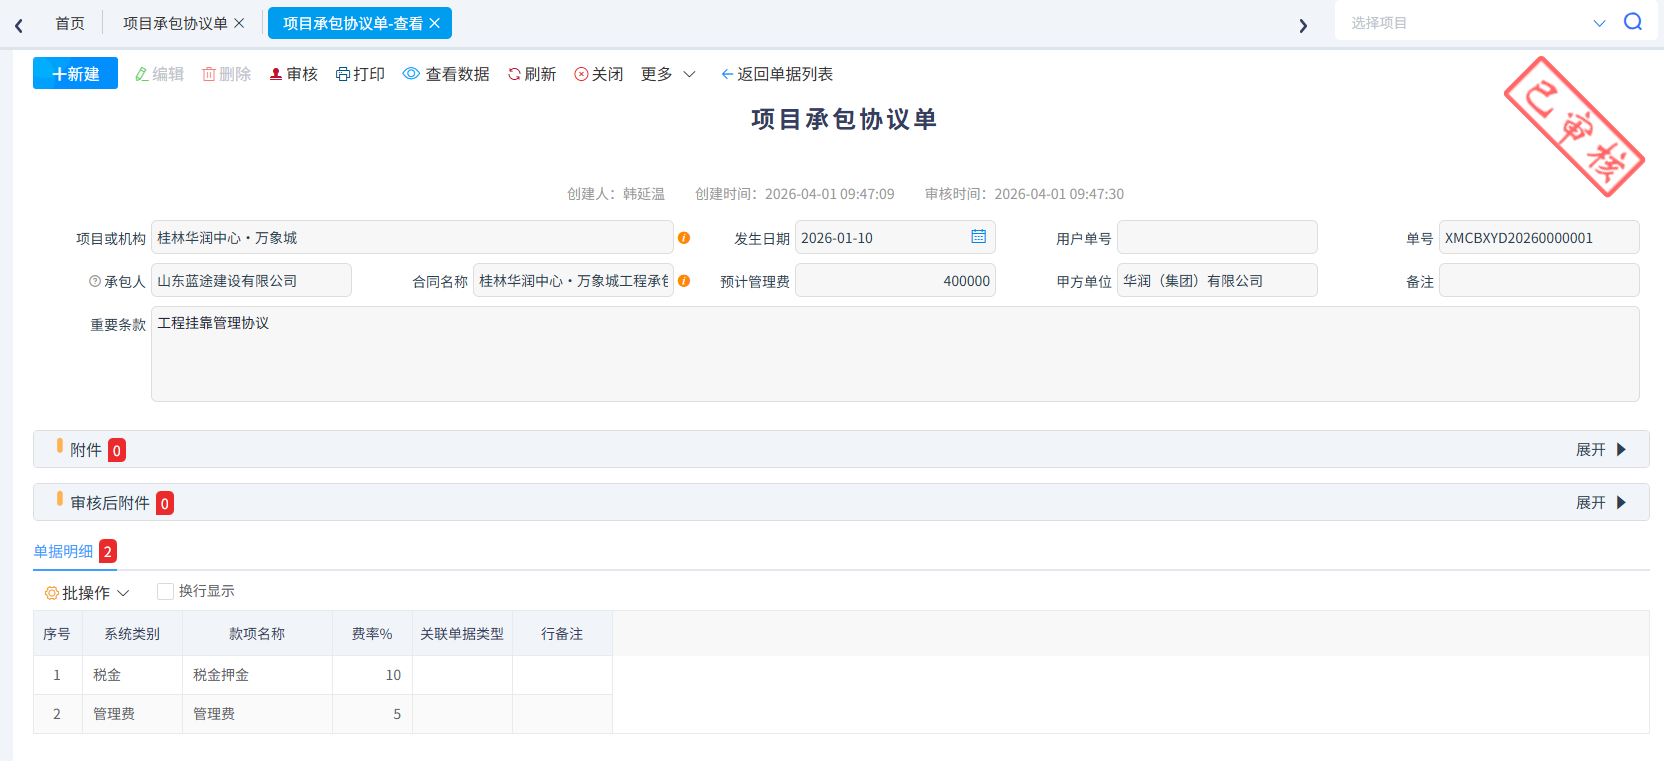Viewport: 1664px width, 761px height.
Task: Click the 刷新 refresh icon
Action: pos(514,74)
